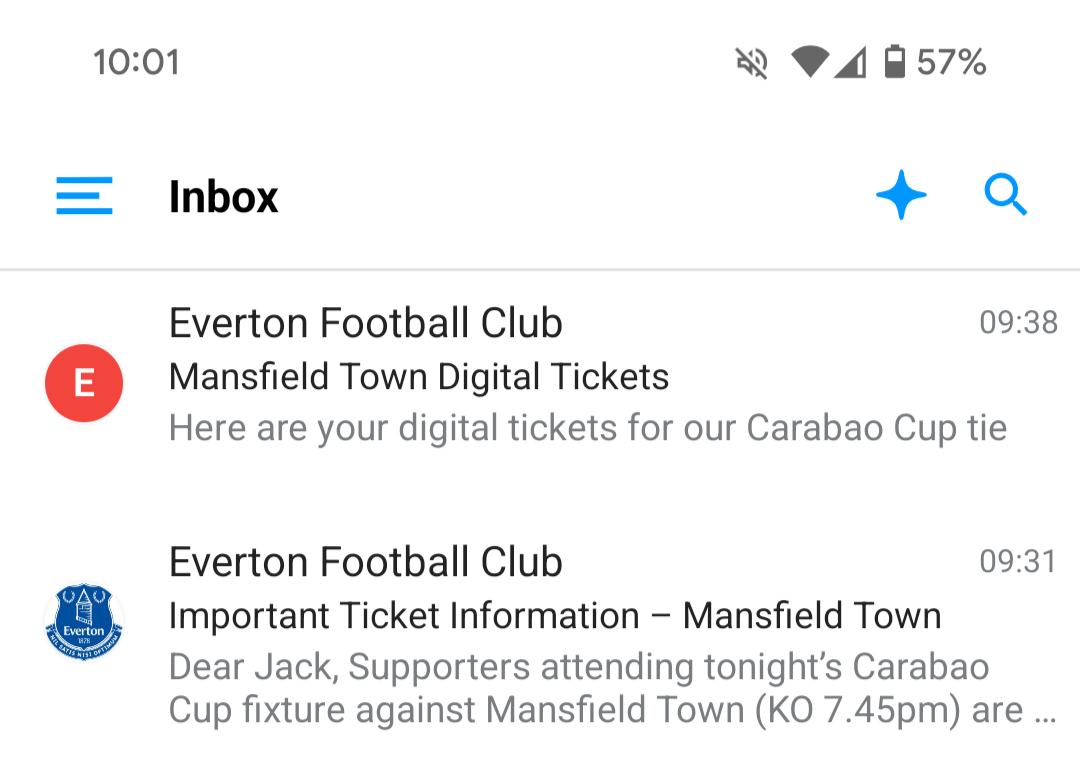
Task: Tap the cellular signal icon
Action: (x=850, y=63)
